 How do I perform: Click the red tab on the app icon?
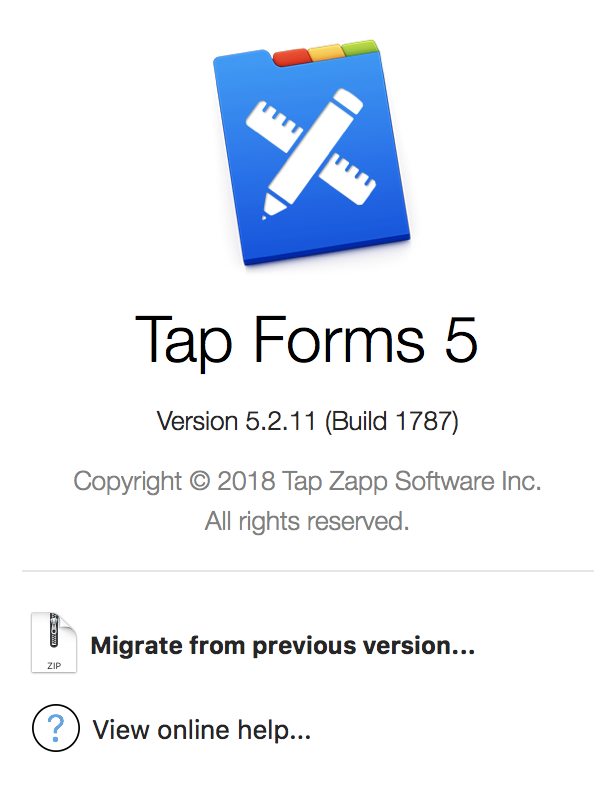tap(291, 57)
